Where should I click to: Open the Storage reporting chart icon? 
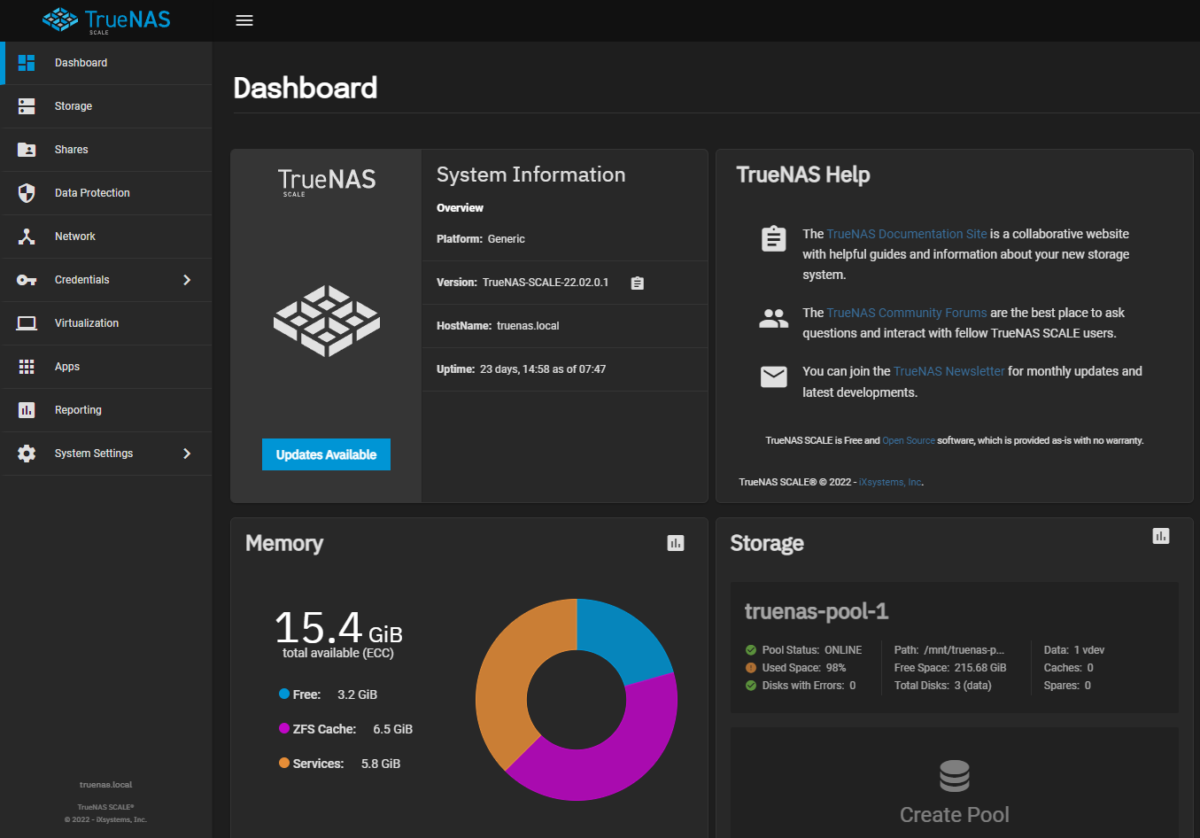1160,535
